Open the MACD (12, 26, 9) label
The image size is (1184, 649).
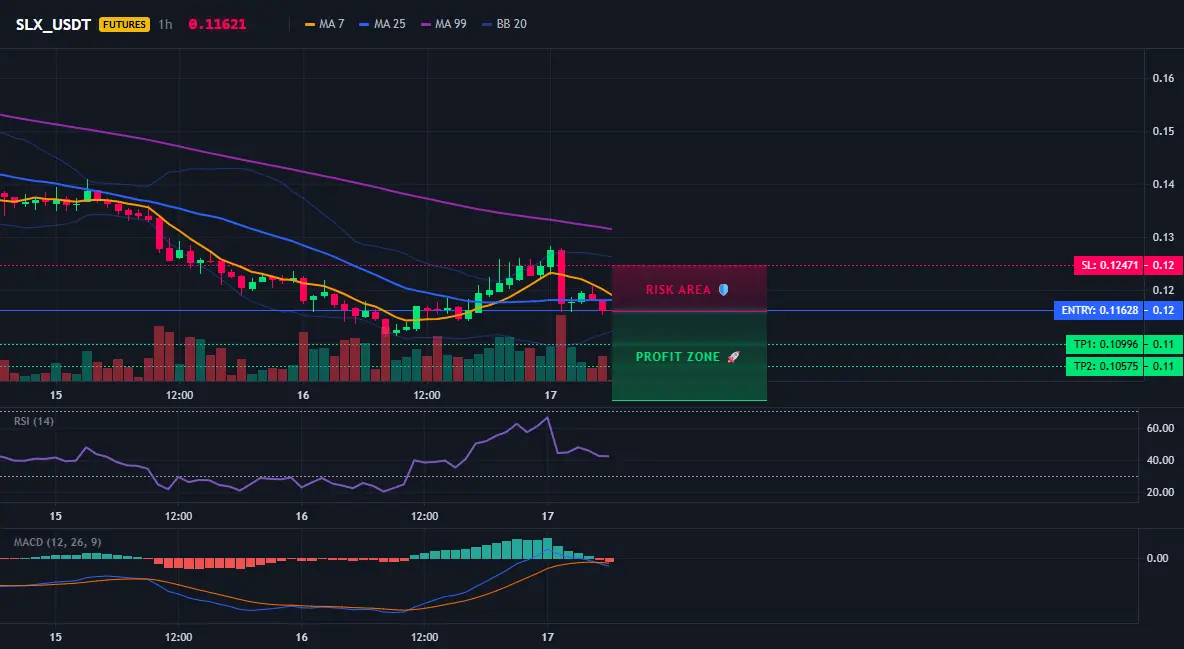coord(57,542)
